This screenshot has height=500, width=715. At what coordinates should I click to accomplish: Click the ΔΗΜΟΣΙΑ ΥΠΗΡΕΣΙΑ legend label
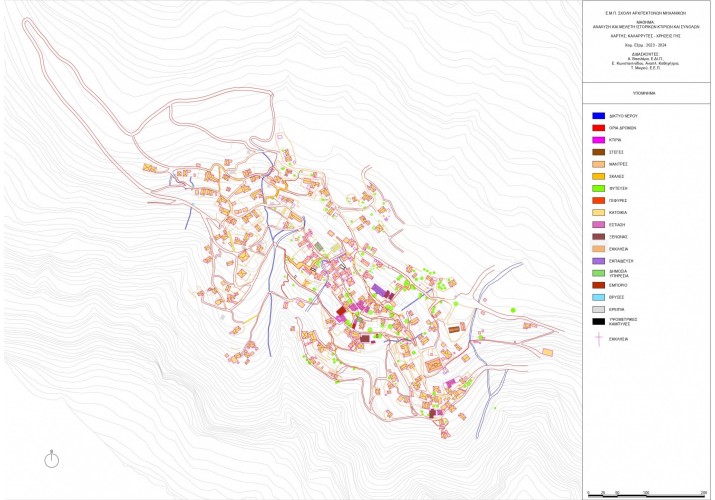pos(619,273)
